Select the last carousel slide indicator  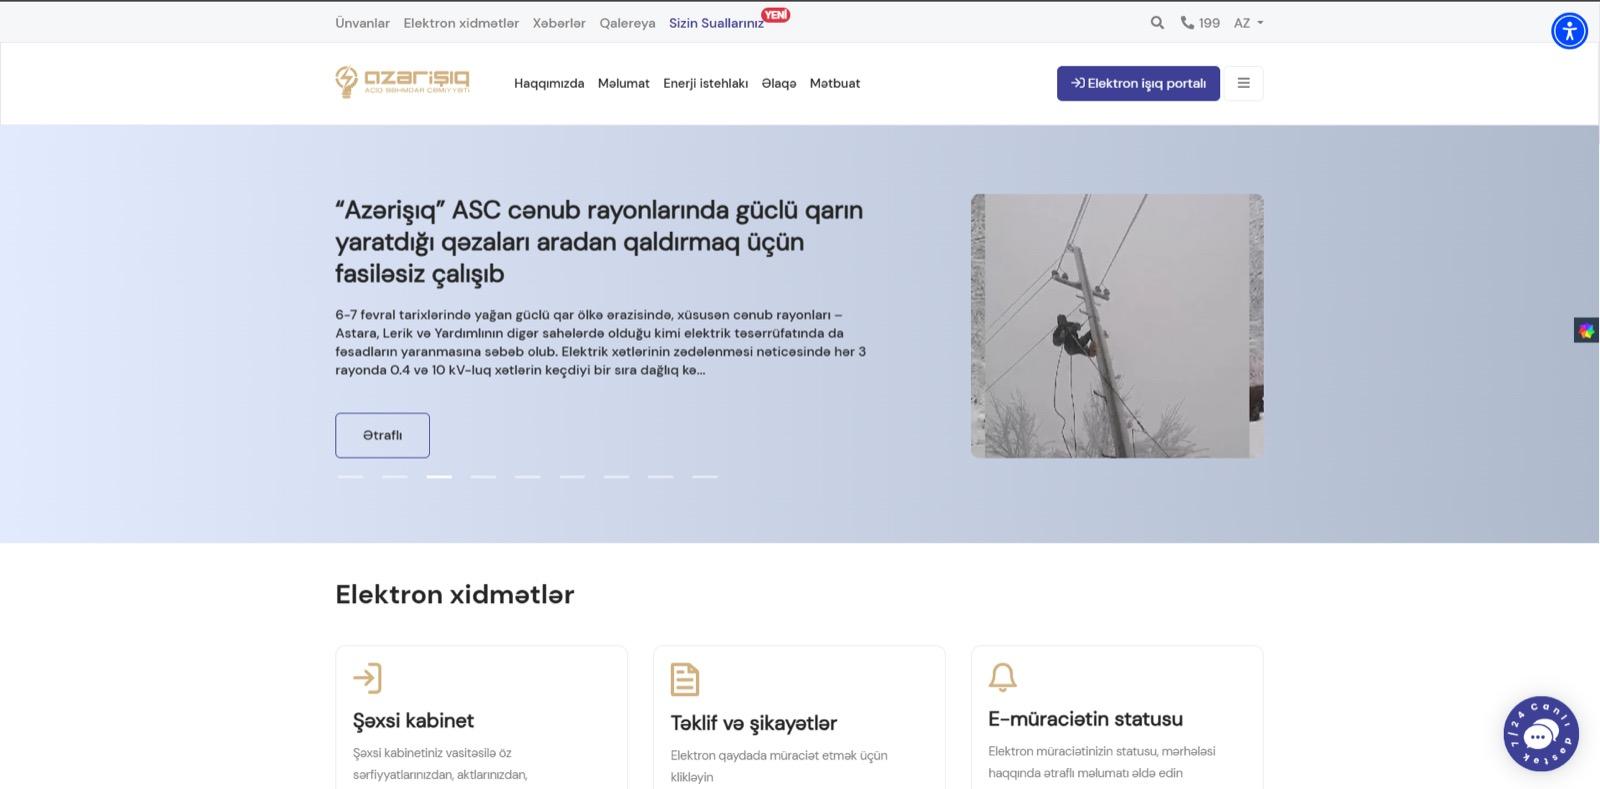(x=705, y=477)
